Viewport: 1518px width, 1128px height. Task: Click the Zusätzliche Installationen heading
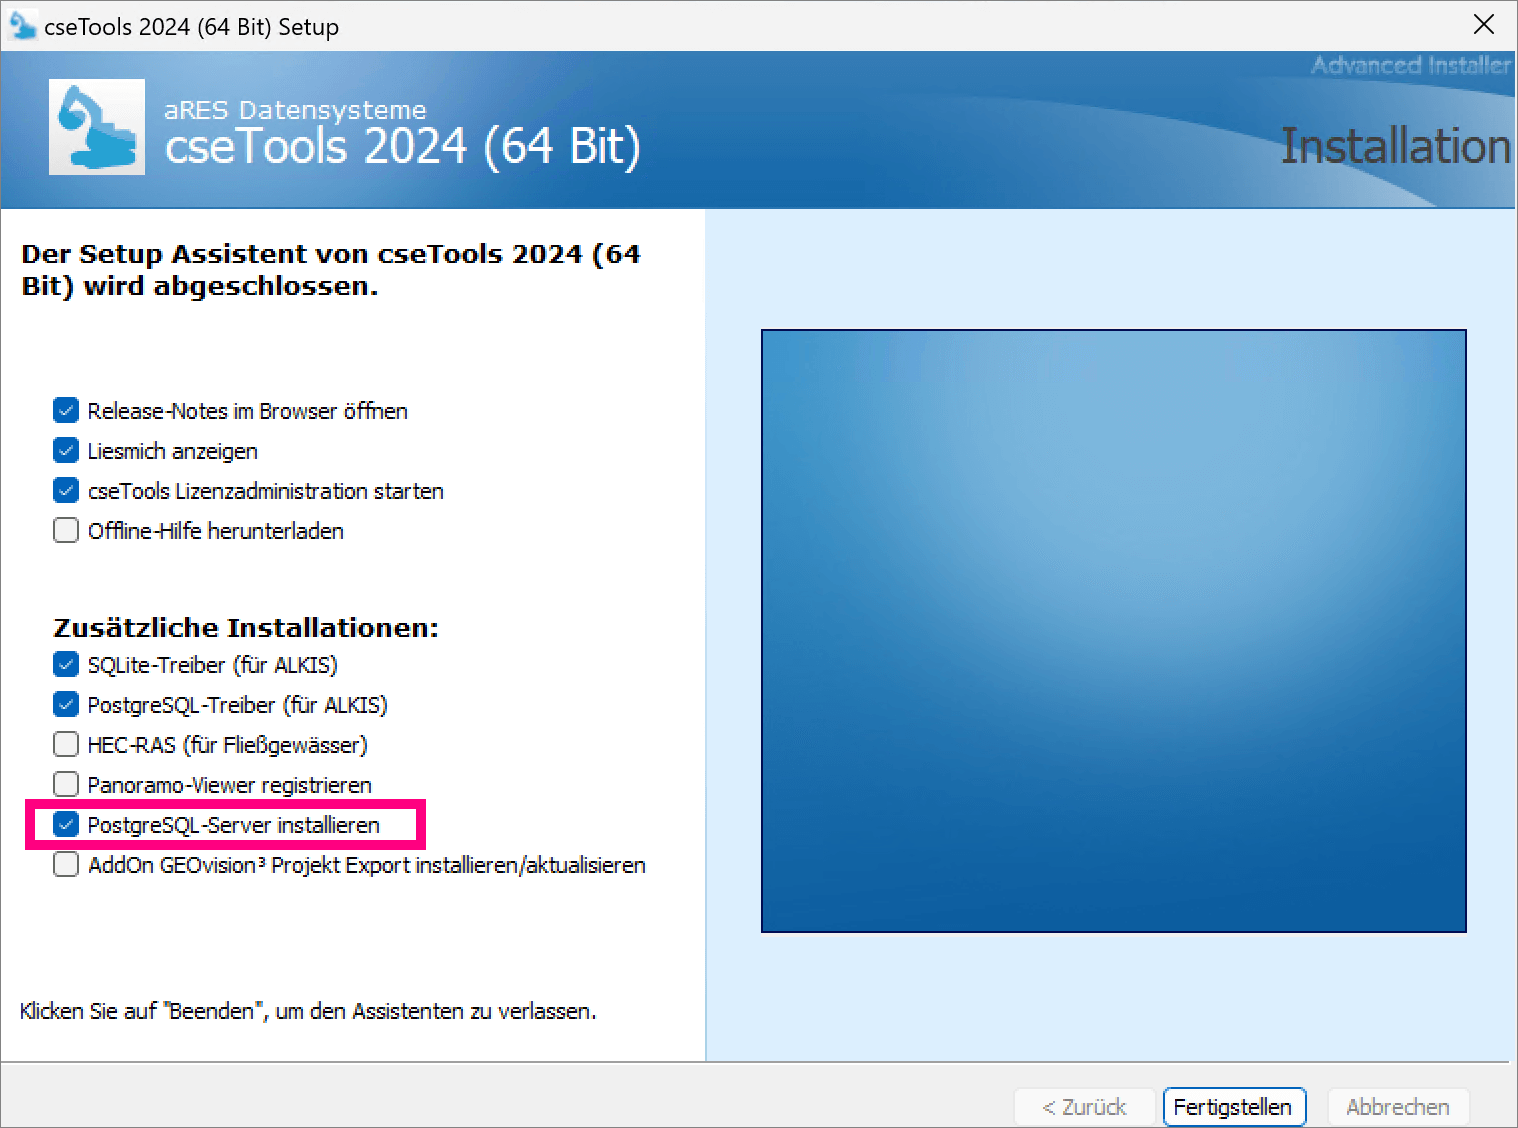point(246,627)
